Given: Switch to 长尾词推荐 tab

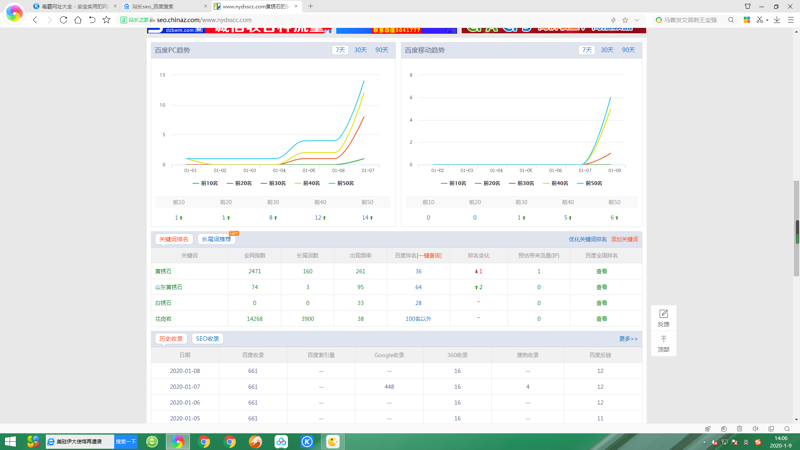Looking at the screenshot, I should (216, 239).
